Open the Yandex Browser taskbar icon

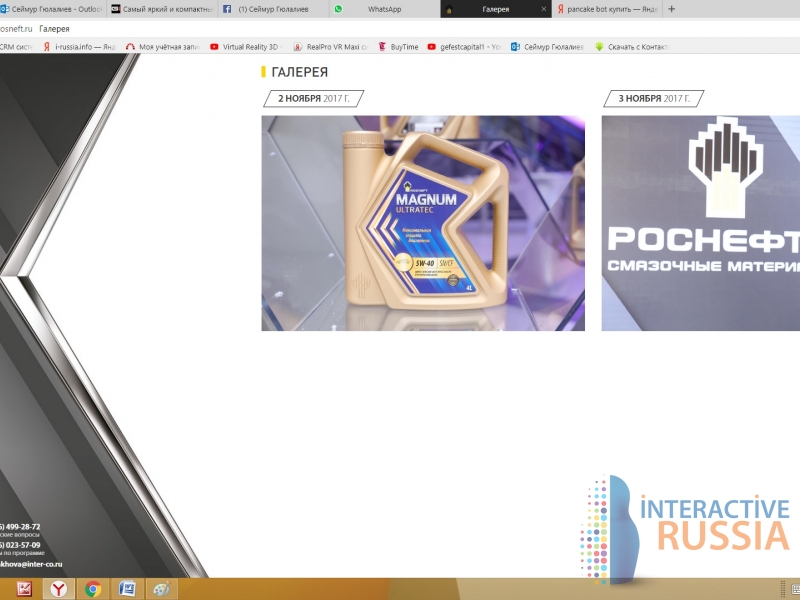pyautogui.click(x=58, y=590)
